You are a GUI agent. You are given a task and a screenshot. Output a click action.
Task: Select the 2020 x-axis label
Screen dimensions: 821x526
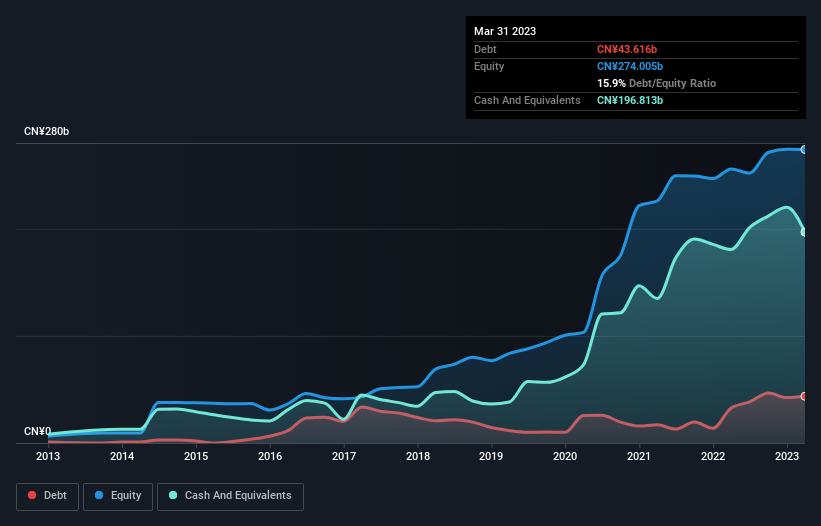pyautogui.click(x=565, y=456)
